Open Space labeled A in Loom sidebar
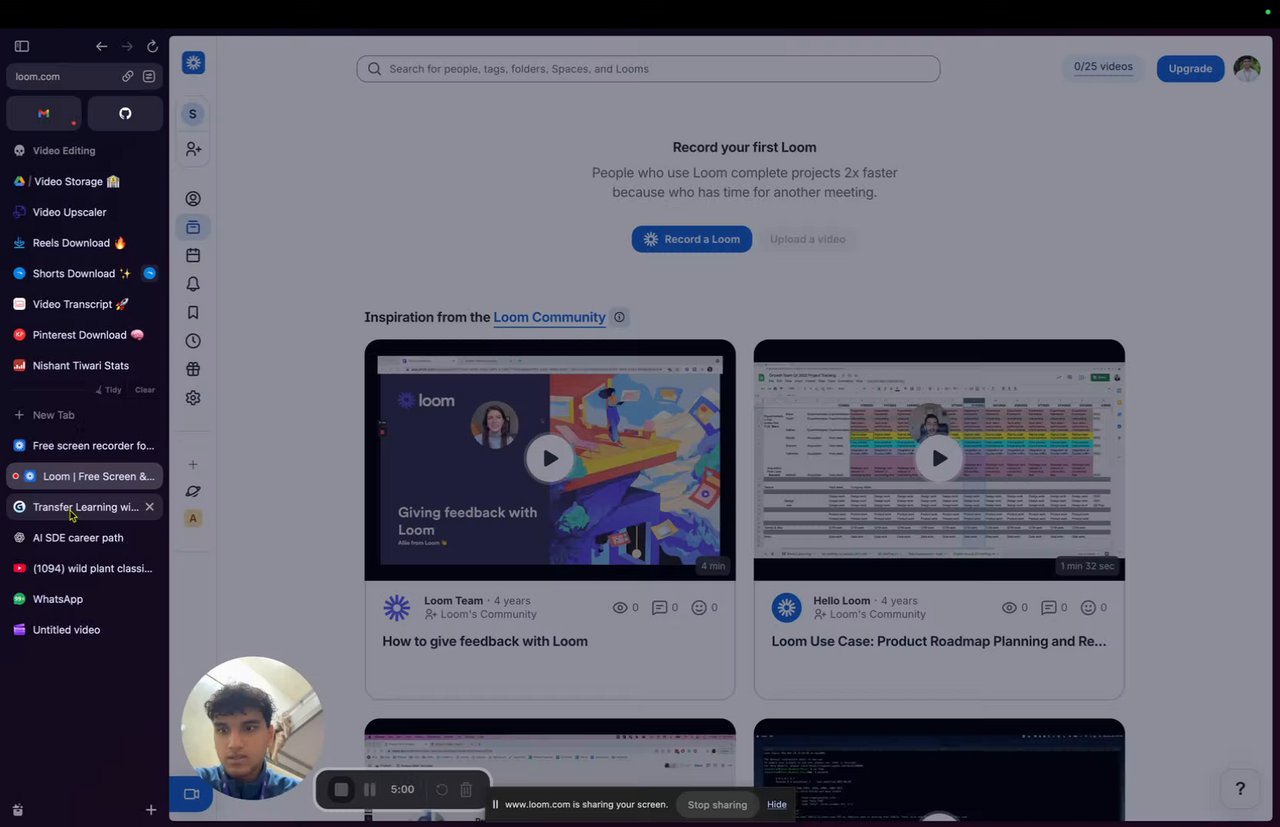Image resolution: width=1280 pixels, height=827 pixels. (193, 518)
